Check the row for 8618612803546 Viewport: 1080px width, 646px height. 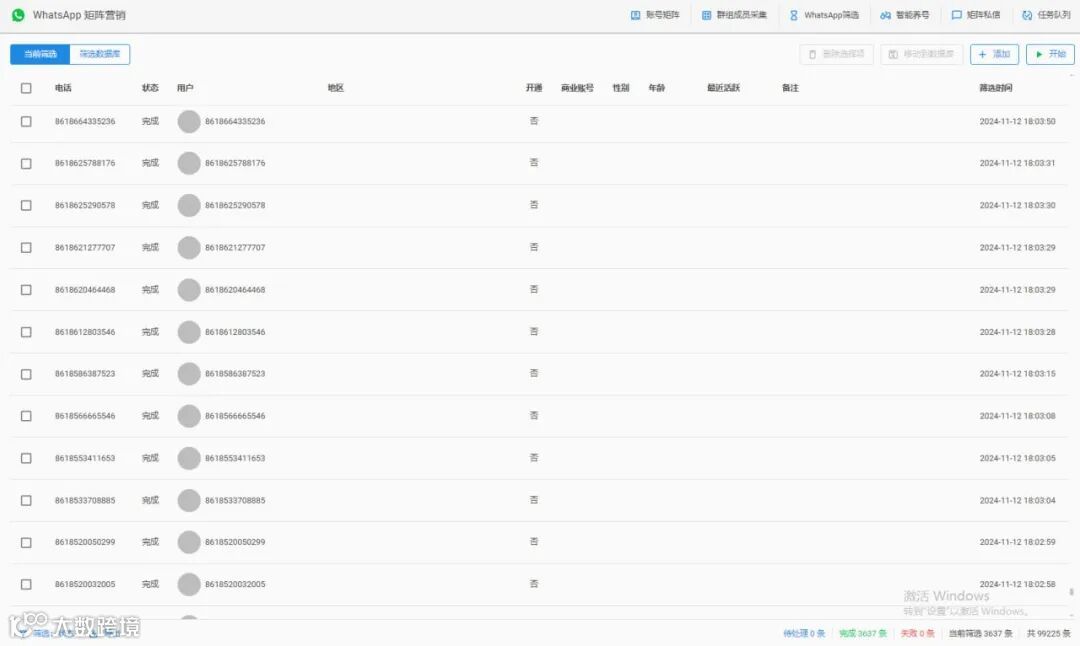[x=26, y=332]
